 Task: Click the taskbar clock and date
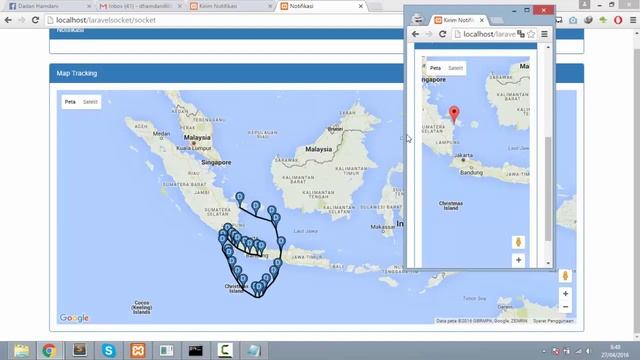(614, 351)
